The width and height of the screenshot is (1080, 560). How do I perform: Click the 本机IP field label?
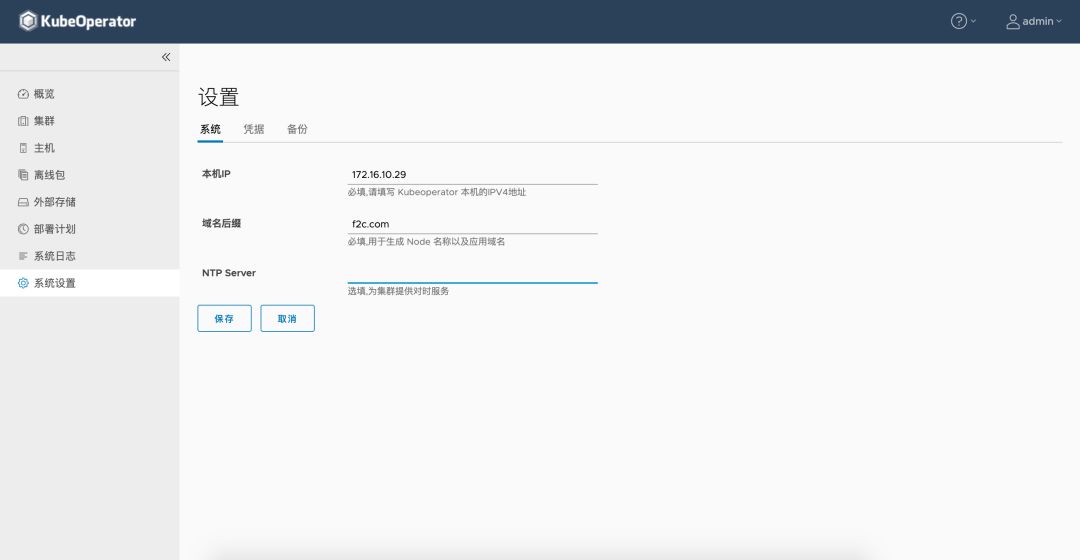tap(216, 174)
